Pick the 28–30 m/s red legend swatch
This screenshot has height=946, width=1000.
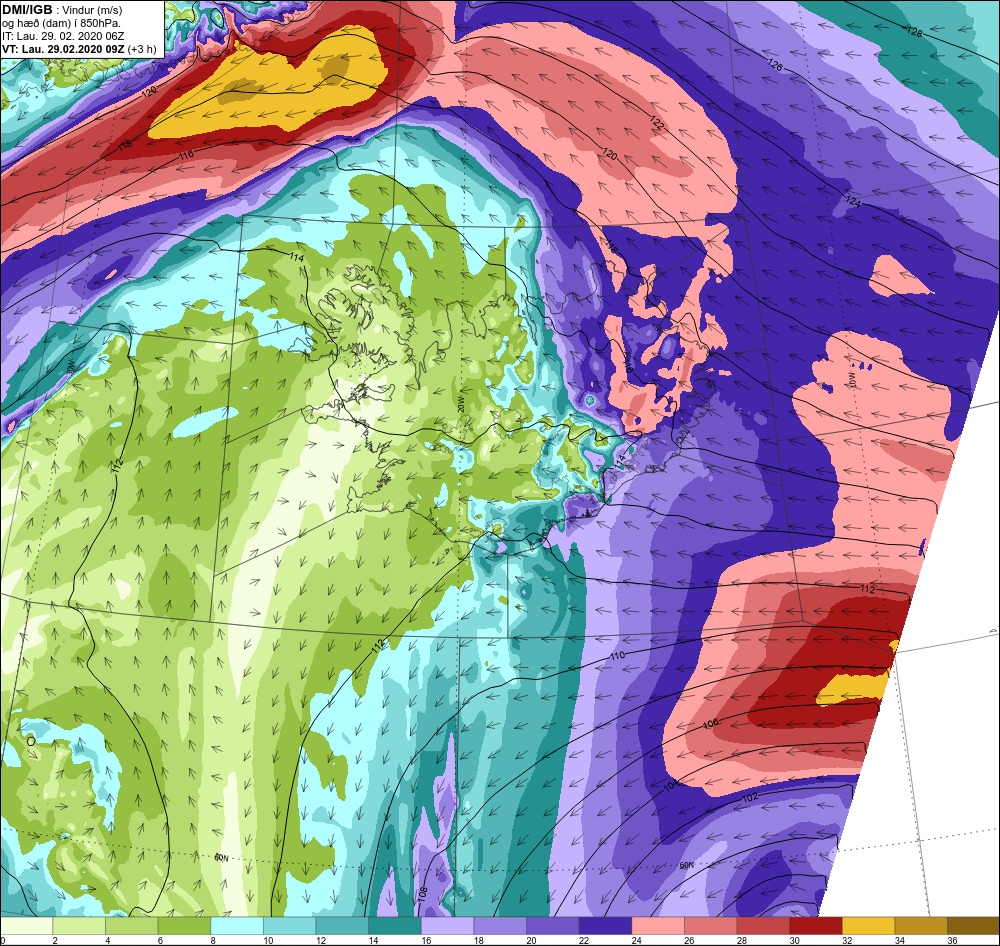click(x=763, y=926)
